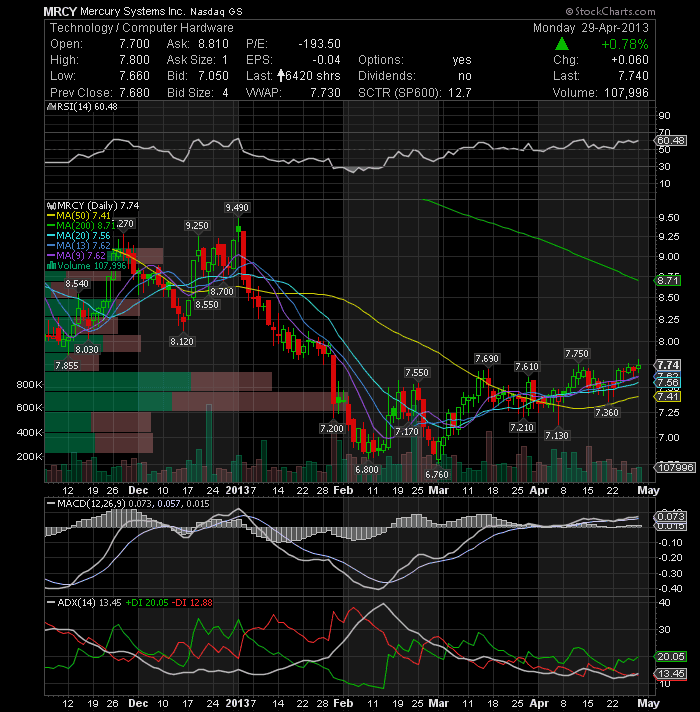
Task: Click the 7.855 price label
Action: point(67,366)
